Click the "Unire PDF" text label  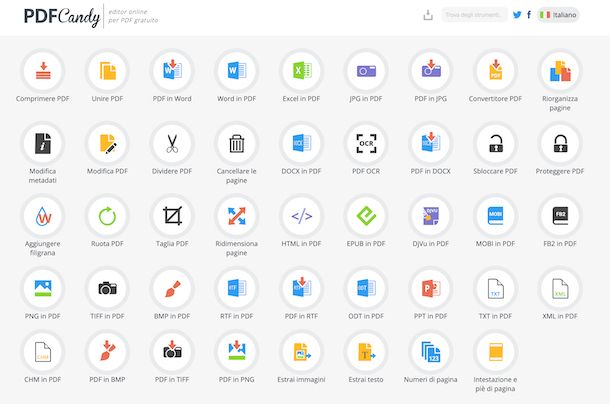tap(107, 99)
